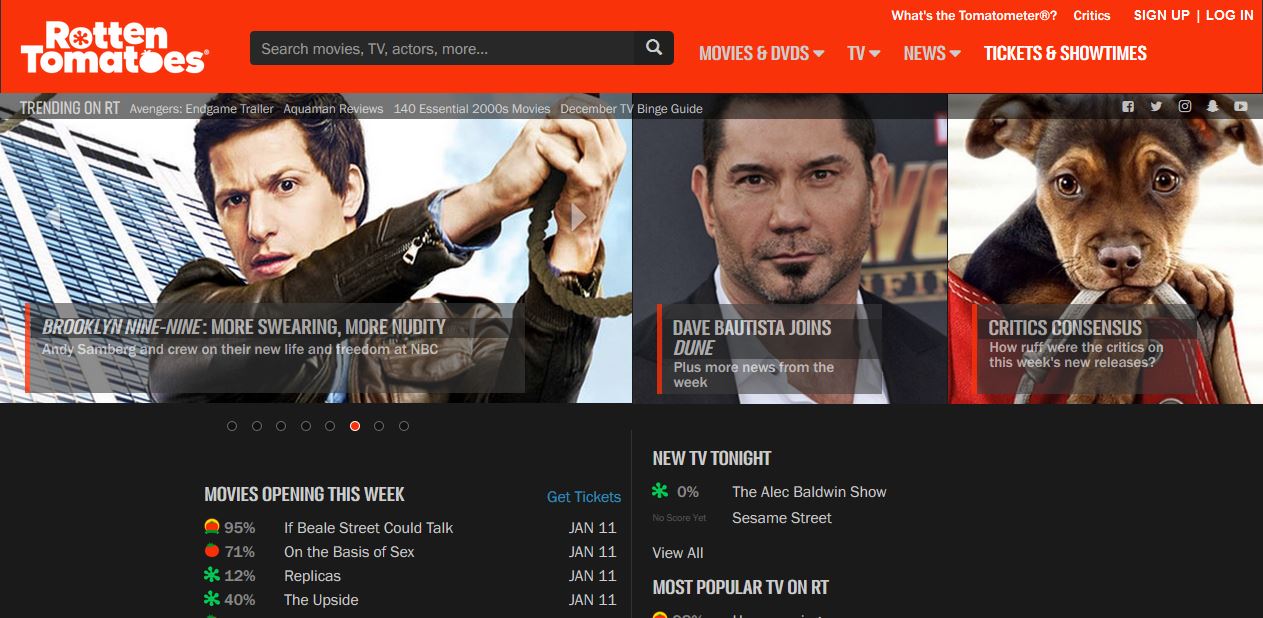Screen dimensions: 1263x618
Task: Select the fourth carousel dot
Action: pyautogui.click(x=306, y=426)
